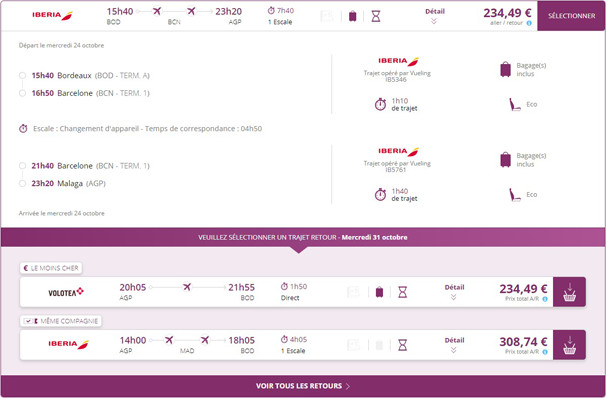Click the clock icon beside 4h05 duration
Viewport: 606px width, 398px height.
[x=284, y=339]
